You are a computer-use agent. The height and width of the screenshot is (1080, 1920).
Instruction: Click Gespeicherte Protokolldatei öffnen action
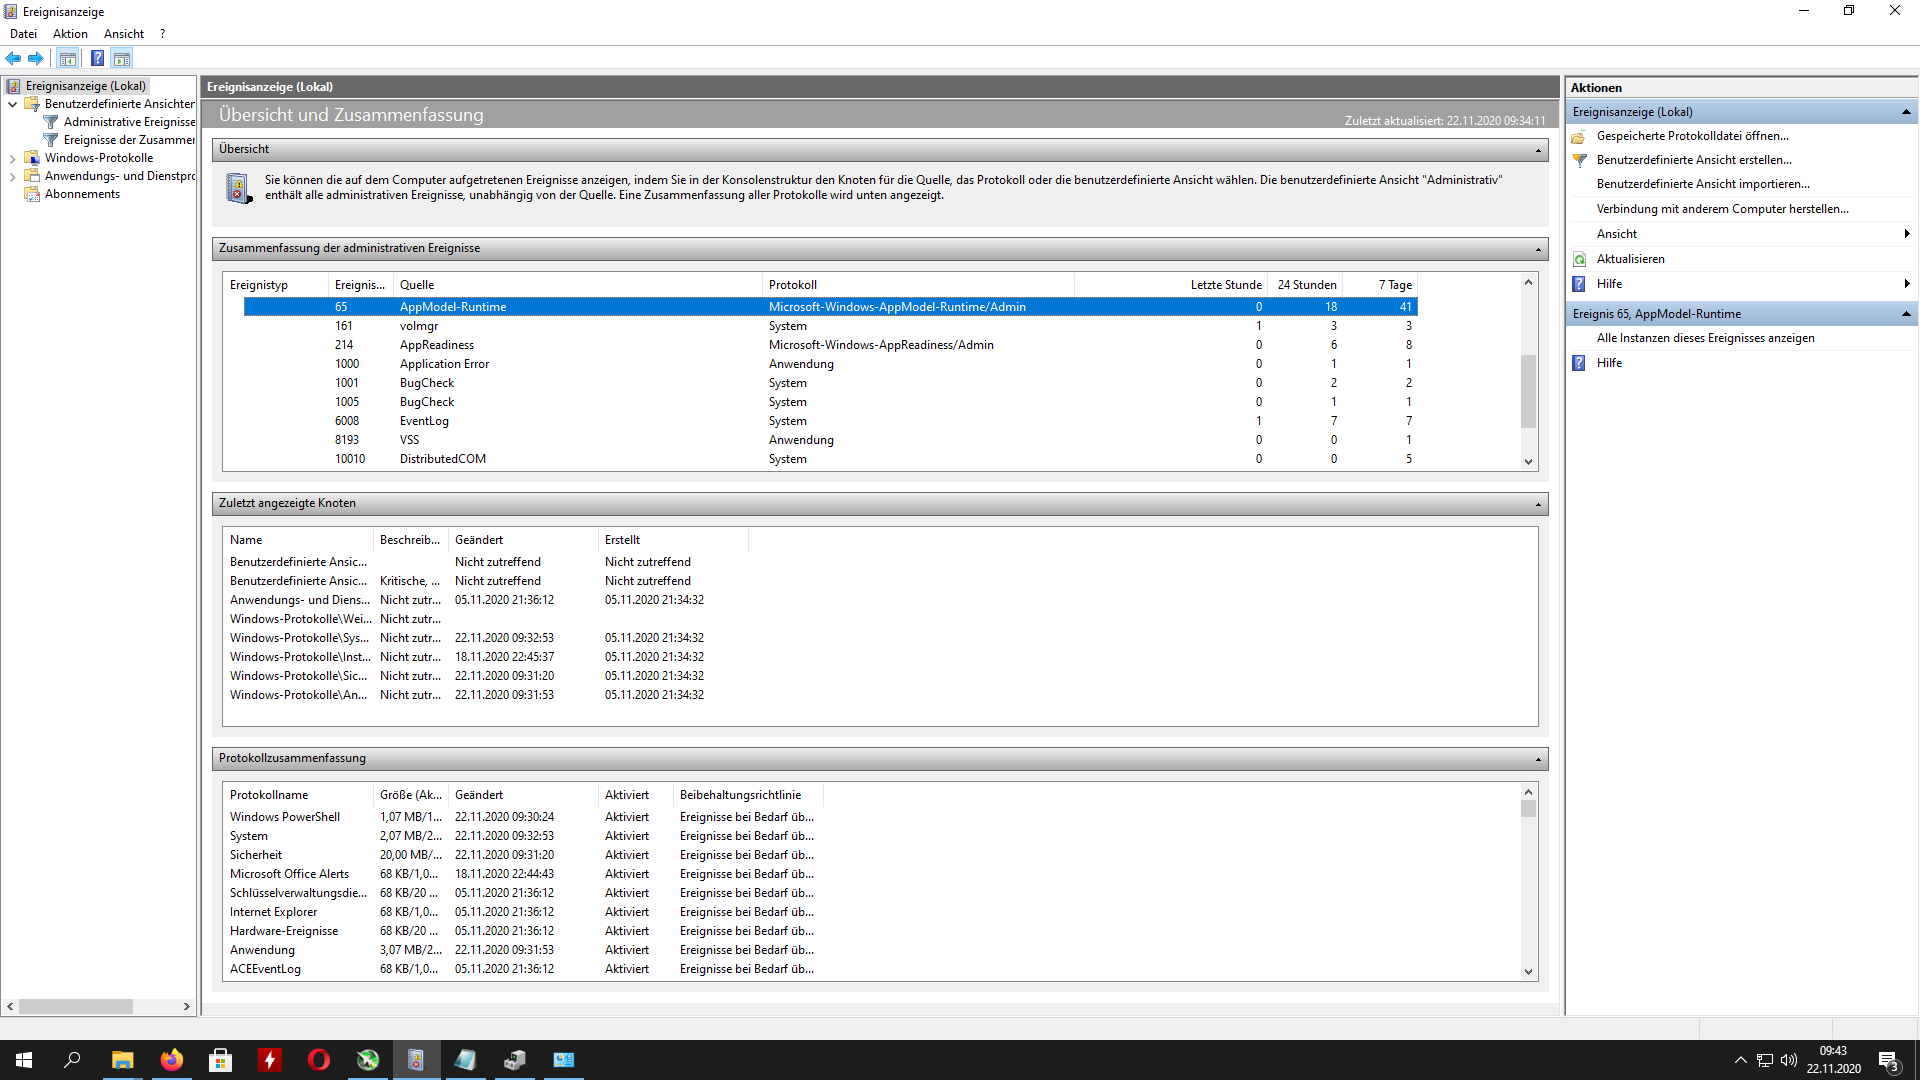coord(1692,136)
